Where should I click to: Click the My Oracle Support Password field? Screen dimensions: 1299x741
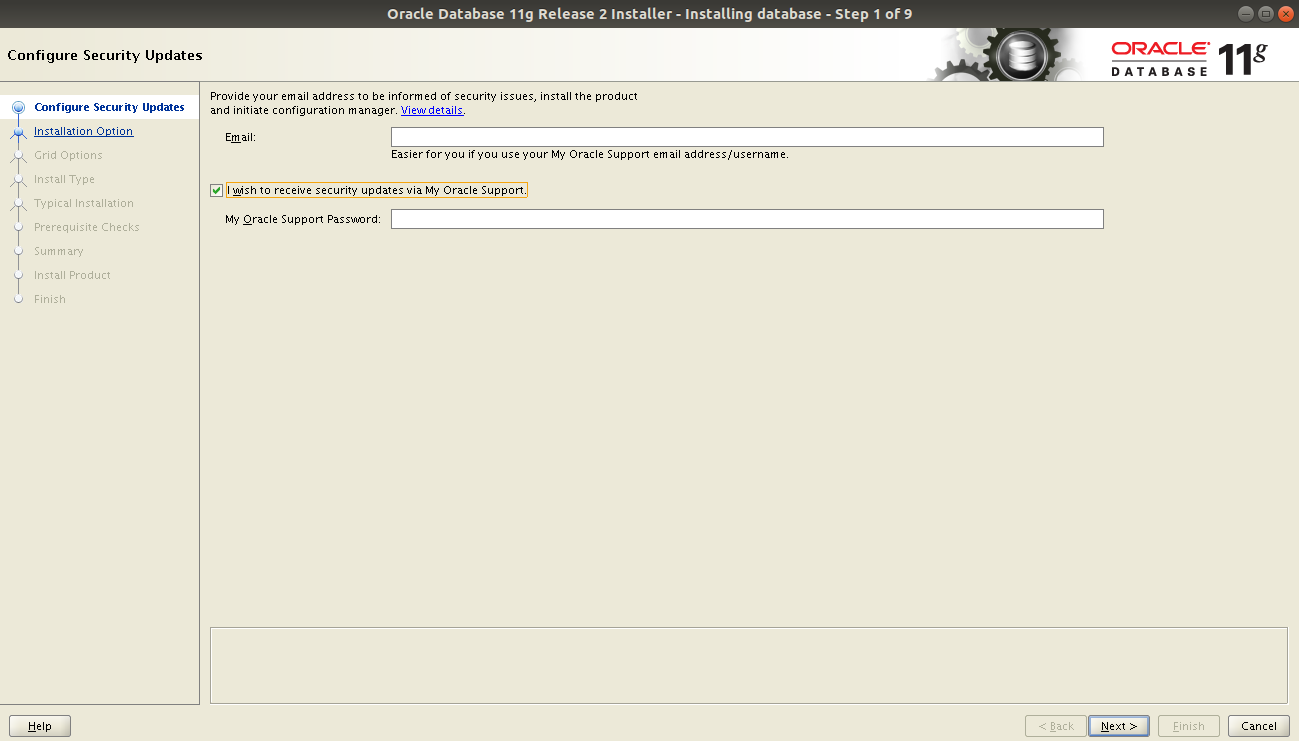(746, 218)
